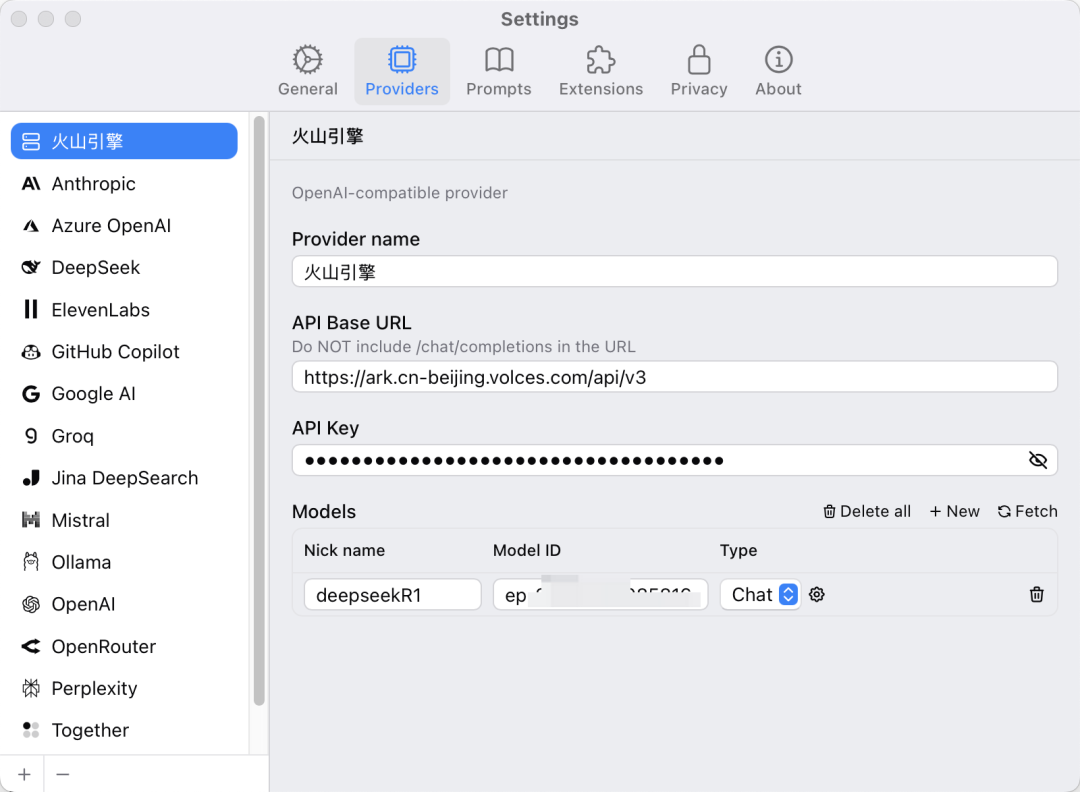Go to the Privacy tab
Image resolution: width=1080 pixels, height=792 pixels.
(x=699, y=72)
